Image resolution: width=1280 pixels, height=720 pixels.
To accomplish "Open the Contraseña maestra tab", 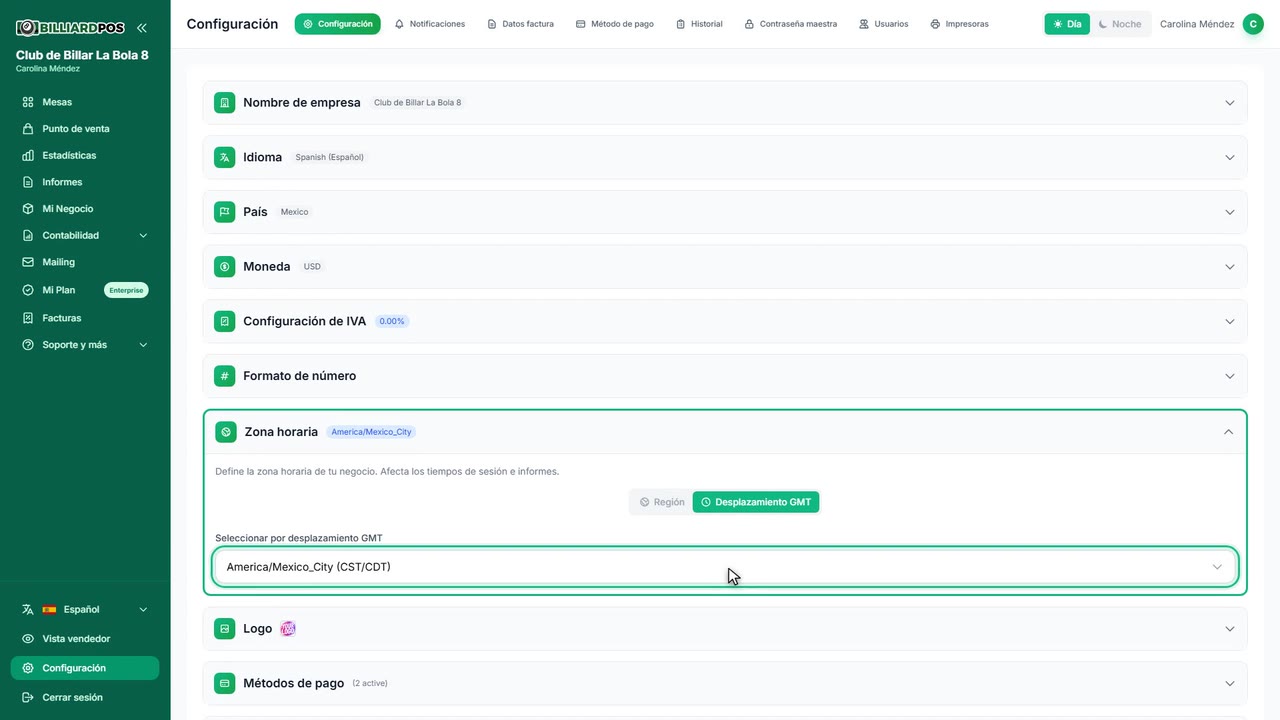I will point(791,24).
